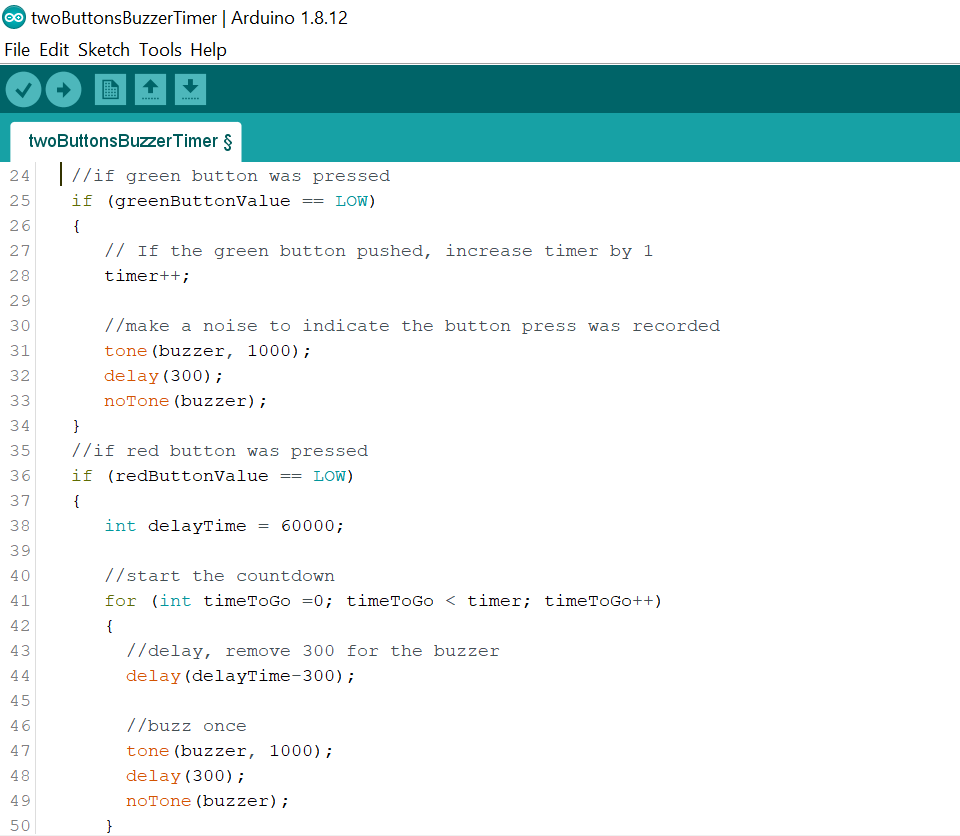The height and width of the screenshot is (836, 960).
Task: Open the Edit menu
Action: 54,50
